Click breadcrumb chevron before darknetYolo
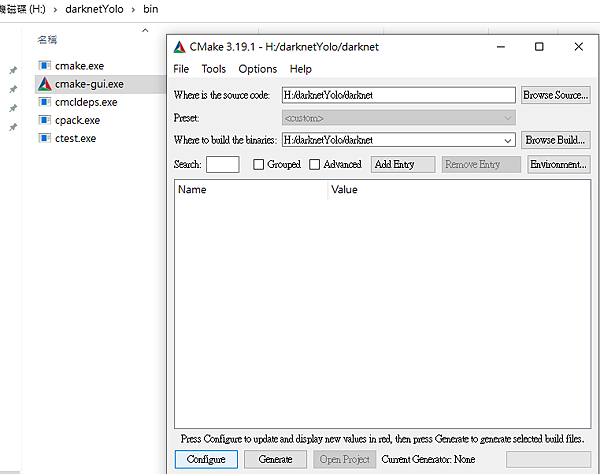Screen dimensions: 600x474 [x=55, y=10]
